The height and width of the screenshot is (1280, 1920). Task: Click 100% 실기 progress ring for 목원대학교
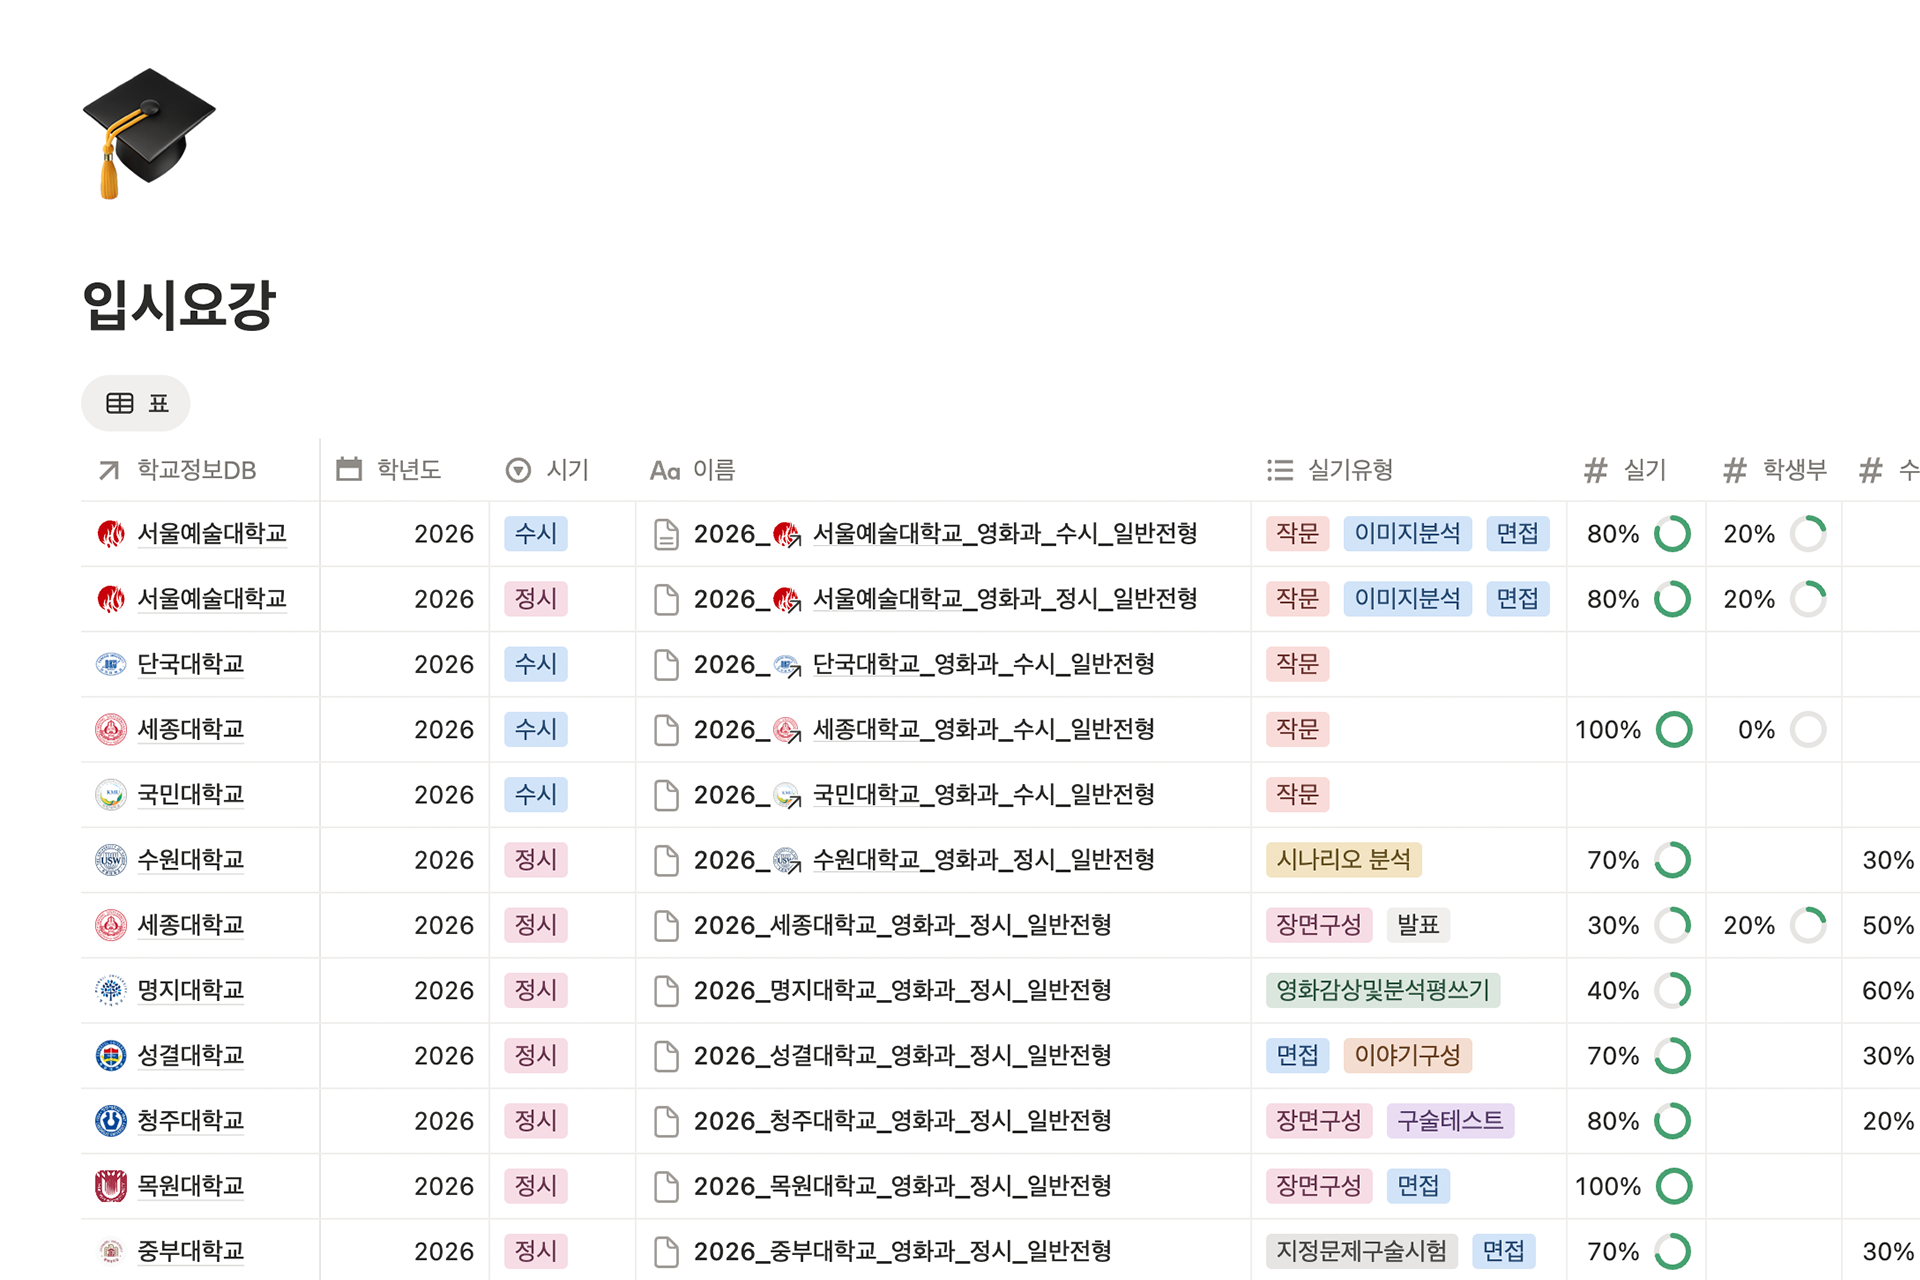[x=1674, y=1186]
